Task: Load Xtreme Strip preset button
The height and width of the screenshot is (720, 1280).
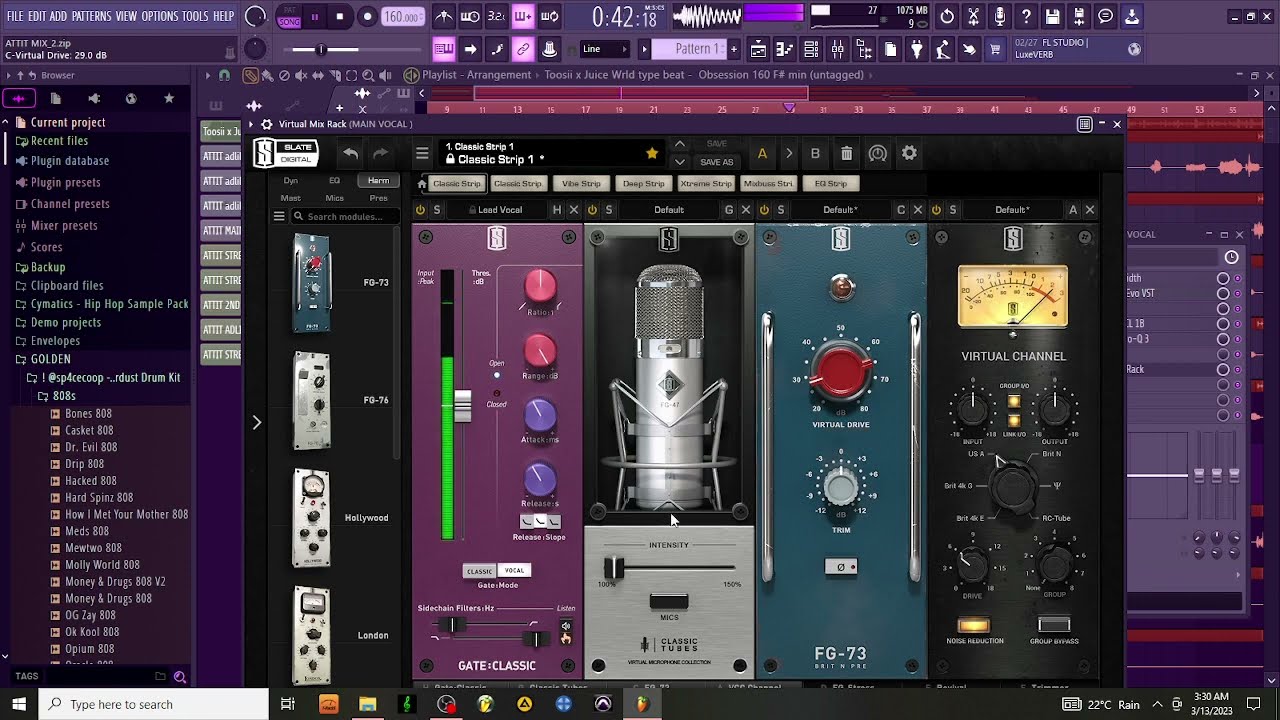Action: pyautogui.click(x=706, y=184)
